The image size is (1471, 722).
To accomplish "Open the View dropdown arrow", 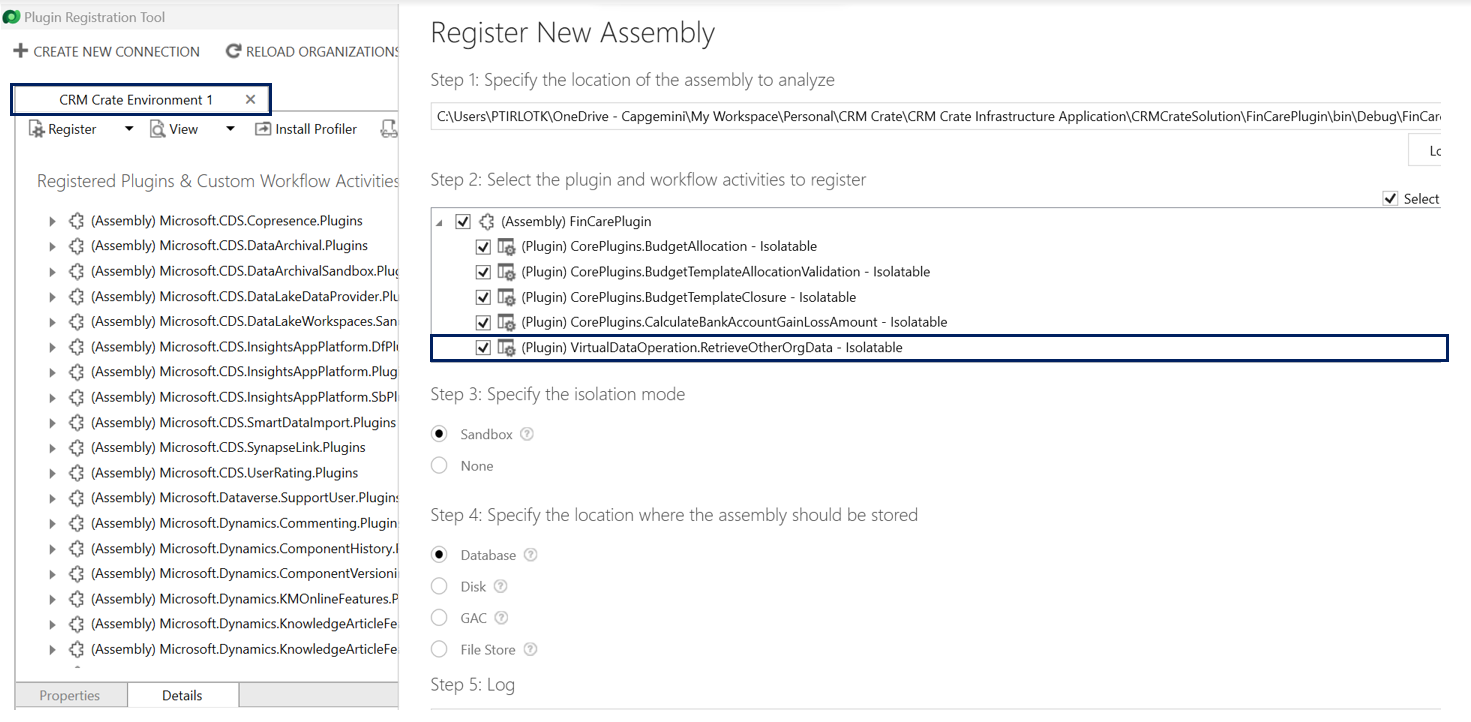I will tap(229, 128).
